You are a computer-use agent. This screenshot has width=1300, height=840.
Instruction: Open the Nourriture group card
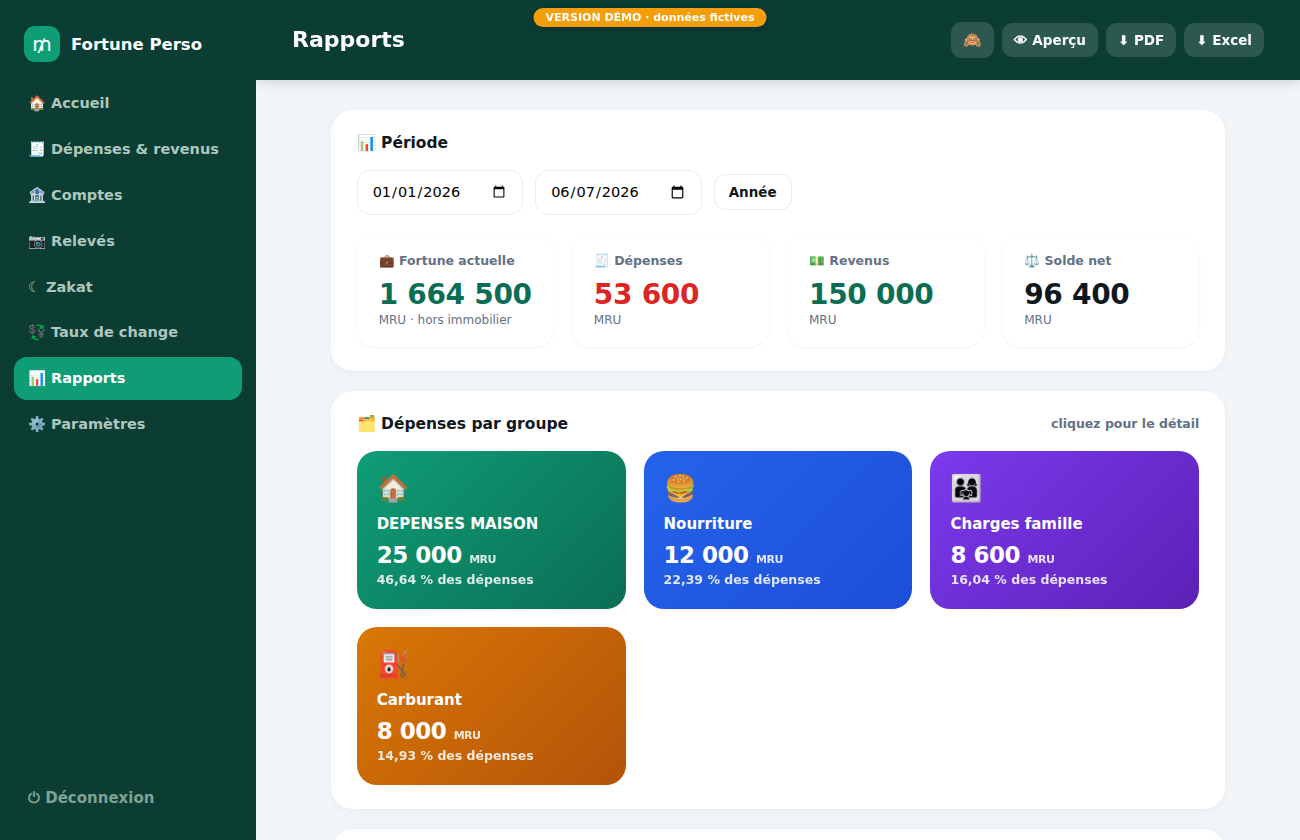click(x=778, y=530)
